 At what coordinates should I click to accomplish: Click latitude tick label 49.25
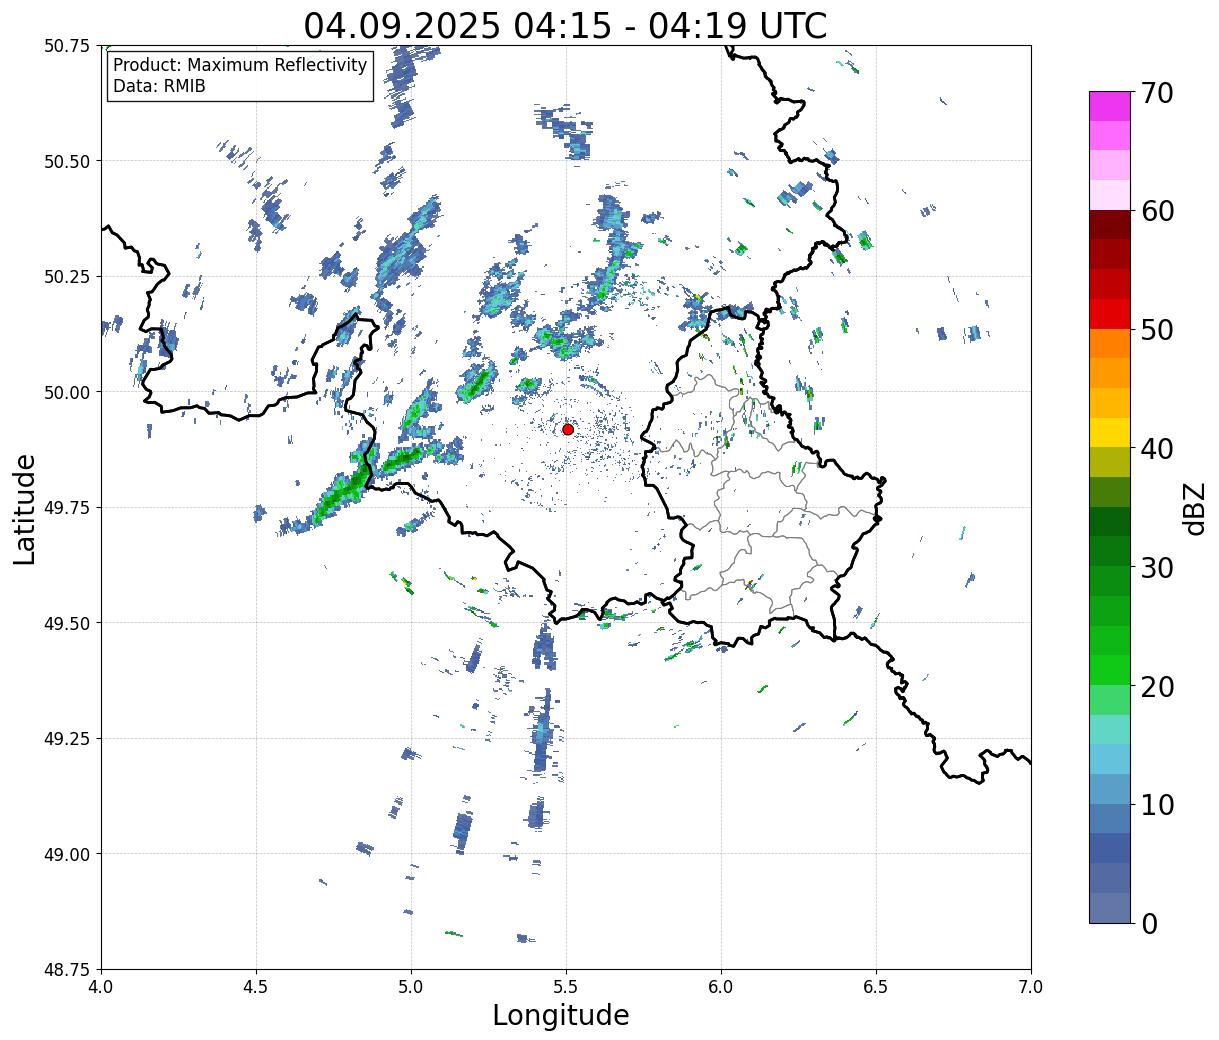click(67, 739)
